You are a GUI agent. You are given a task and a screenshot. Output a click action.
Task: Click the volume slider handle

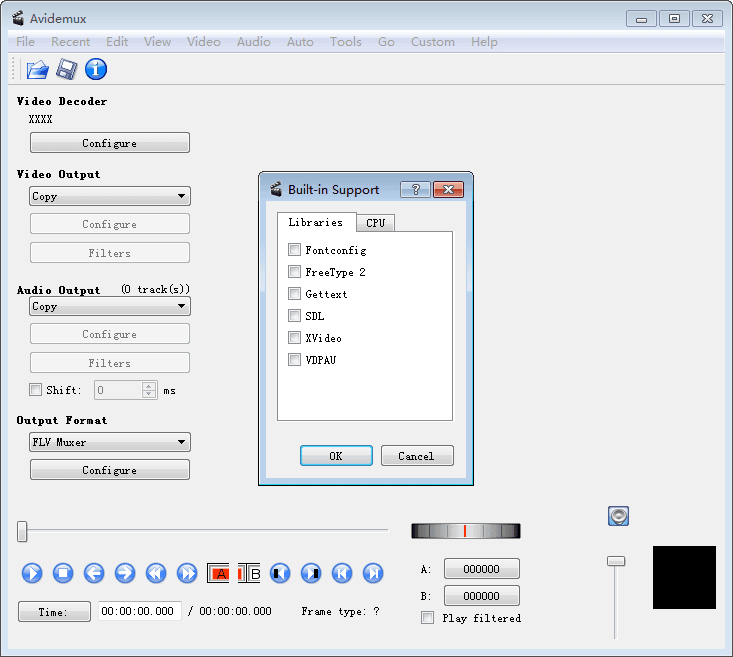616,561
